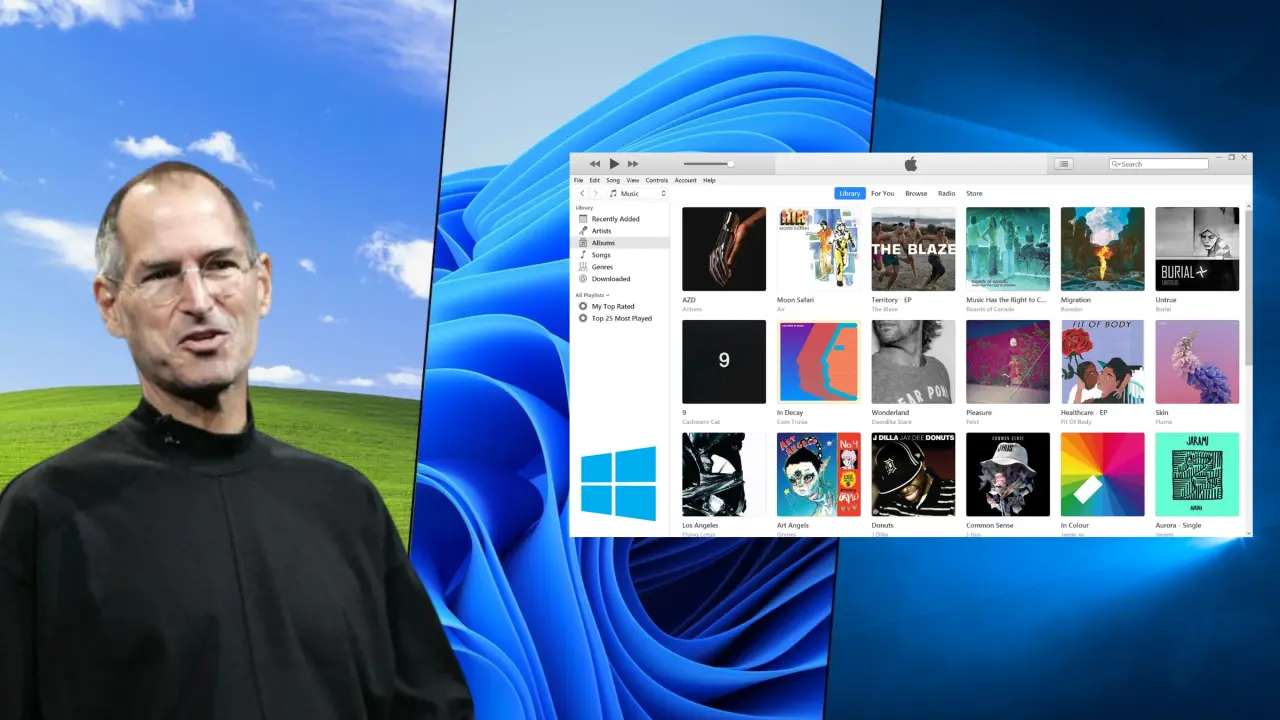Screen dimensions: 1280x720
Task: Click the volume slider knob
Action: click(x=731, y=164)
